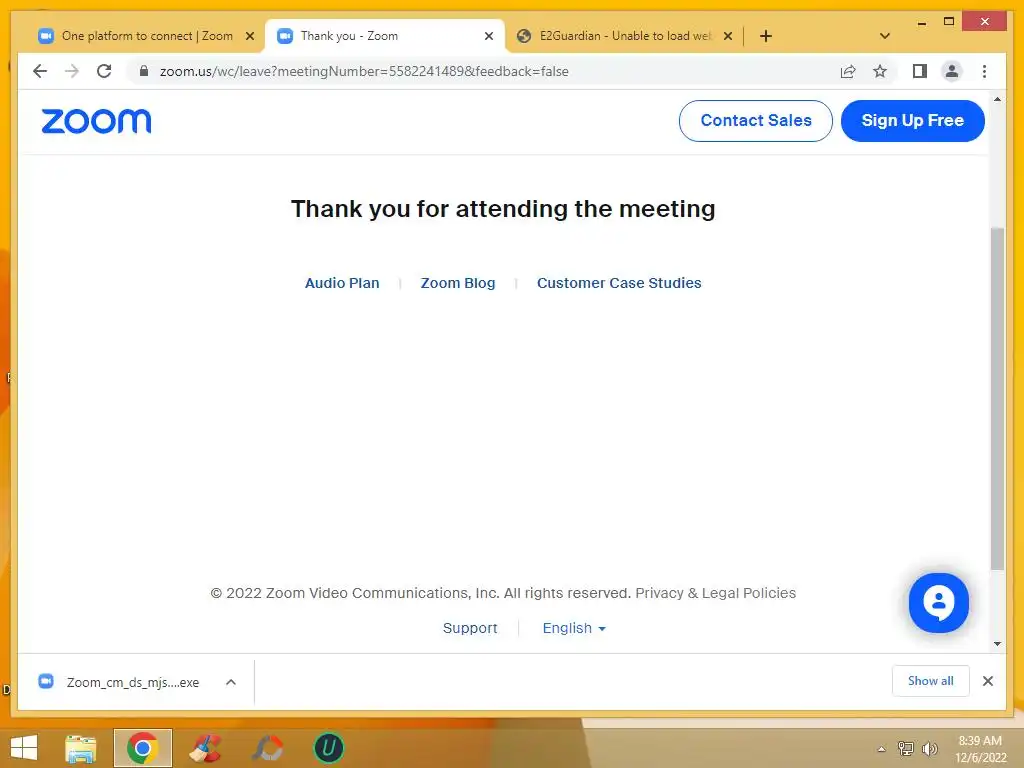Open the Audio Plan link
This screenshot has width=1024, height=768.
coord(342,283)
